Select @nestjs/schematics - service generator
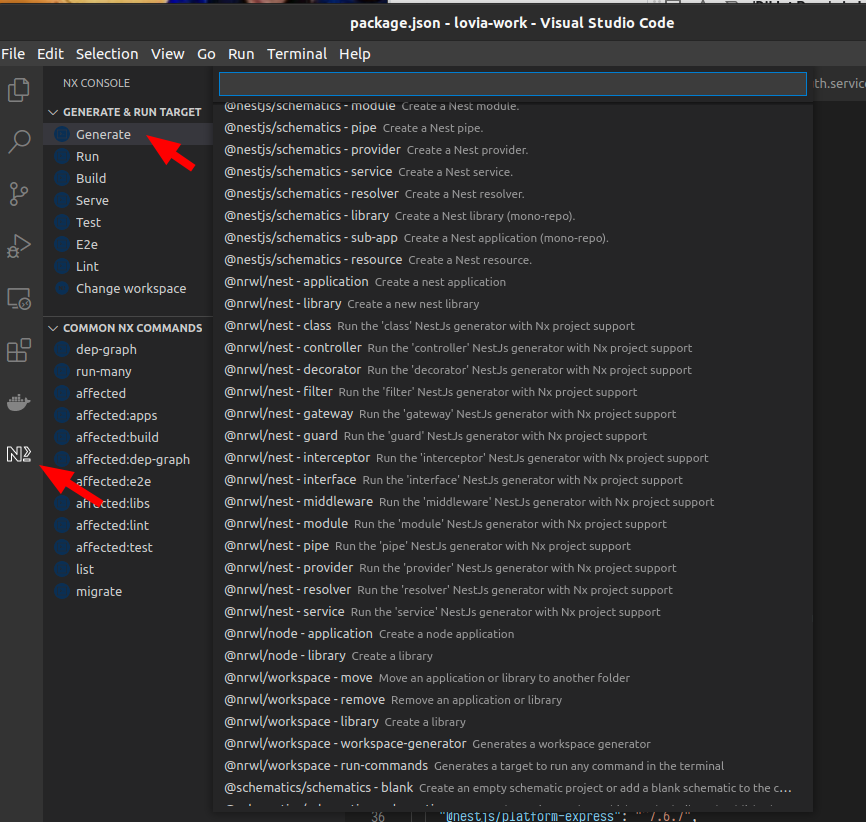The height and width of the screenshot is (822, 866). 513,172
